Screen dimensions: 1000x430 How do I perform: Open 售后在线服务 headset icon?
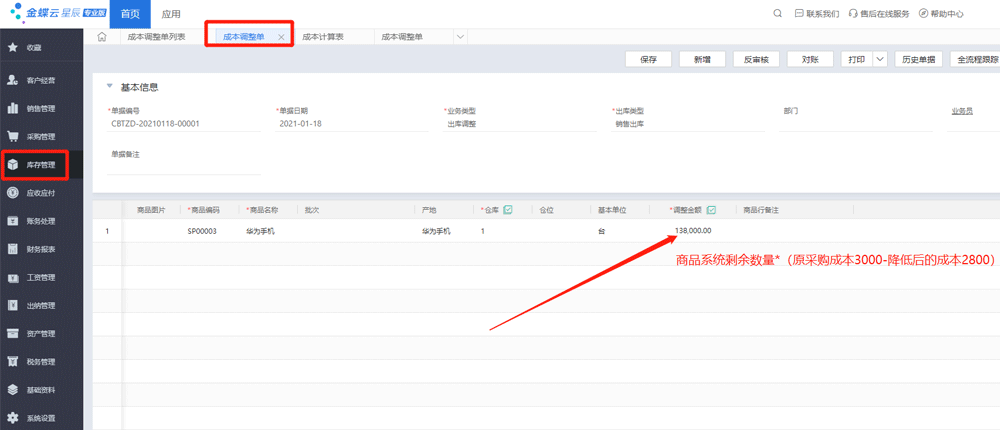pos(852,14)
